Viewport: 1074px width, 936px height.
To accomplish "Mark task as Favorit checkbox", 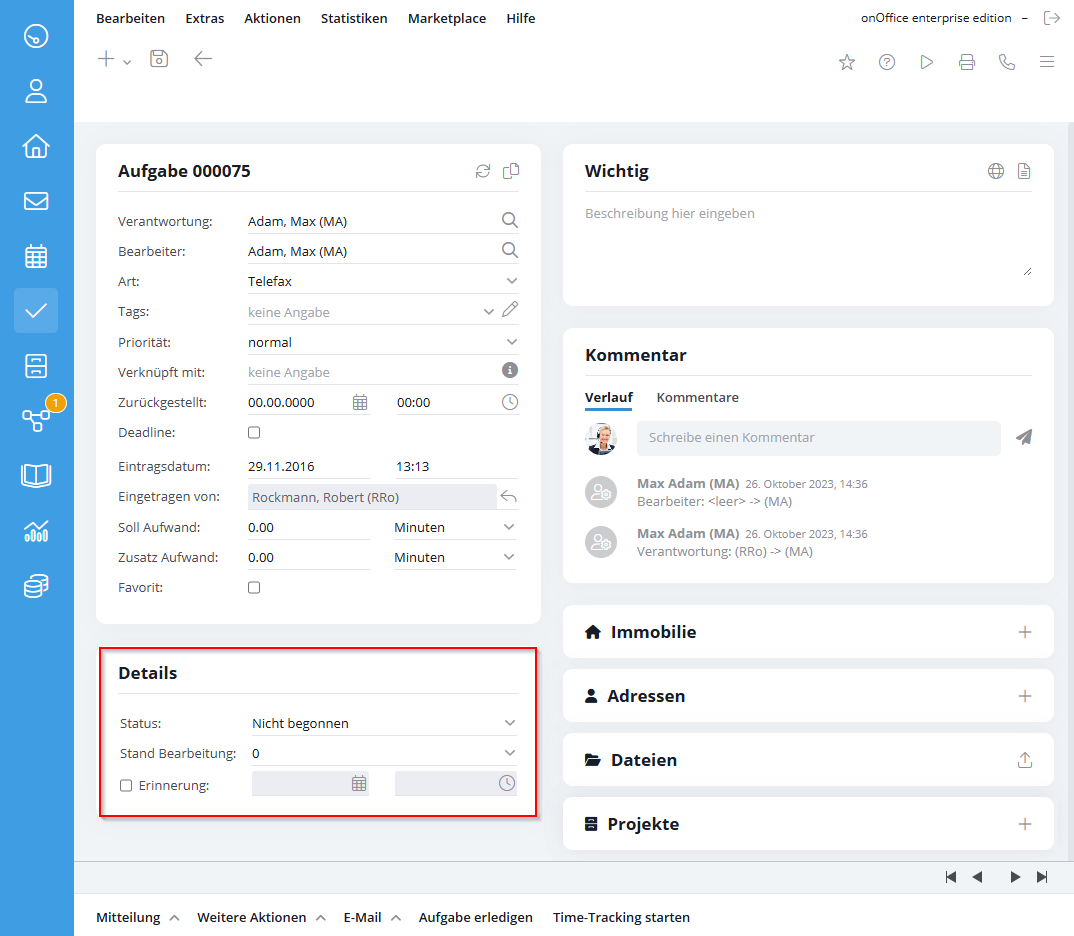I will [x=254, y=587].
